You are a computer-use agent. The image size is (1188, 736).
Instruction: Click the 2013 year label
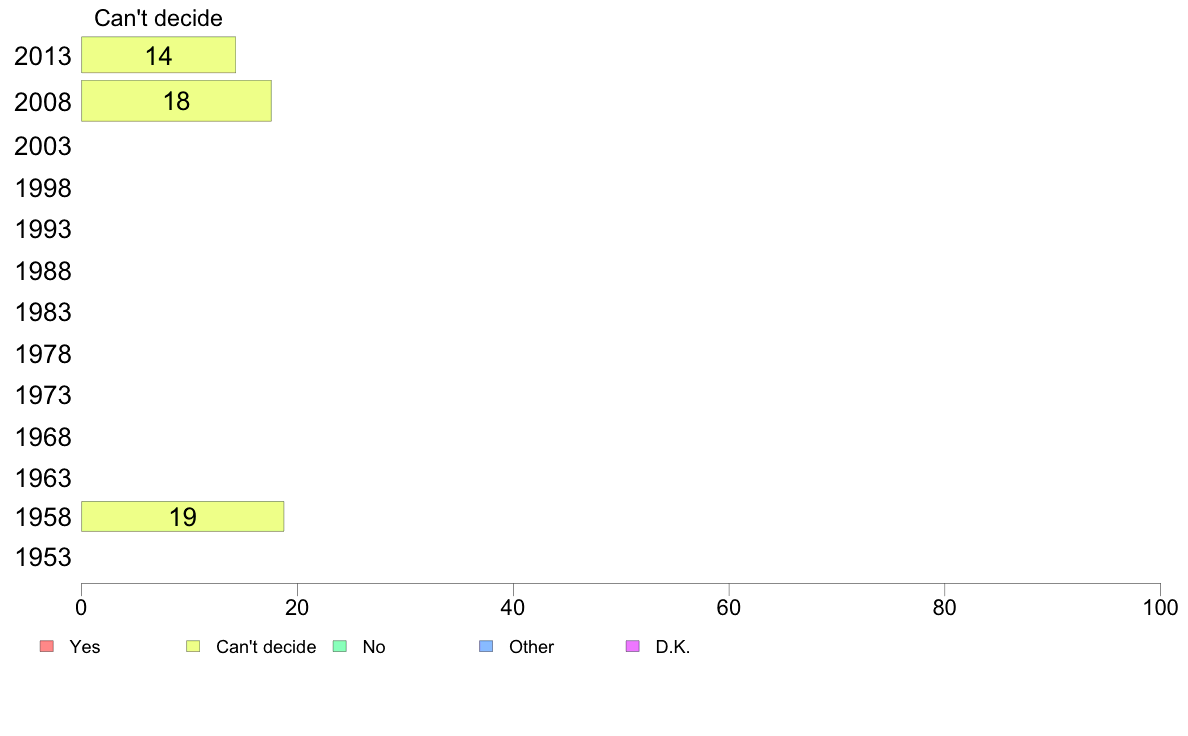42,56
